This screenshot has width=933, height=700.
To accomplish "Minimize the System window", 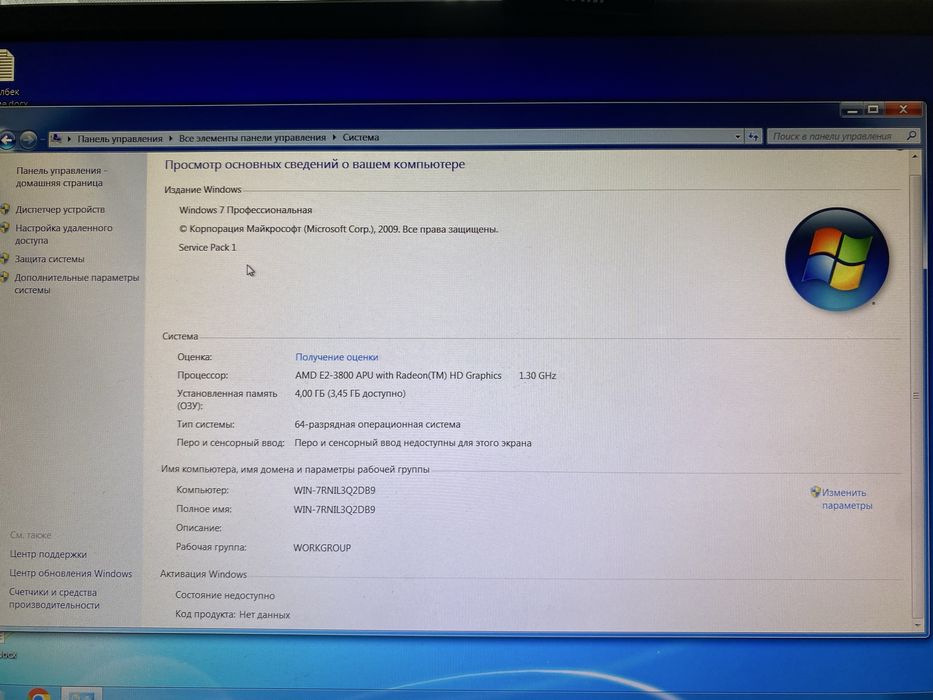I will tap(852, 110).
